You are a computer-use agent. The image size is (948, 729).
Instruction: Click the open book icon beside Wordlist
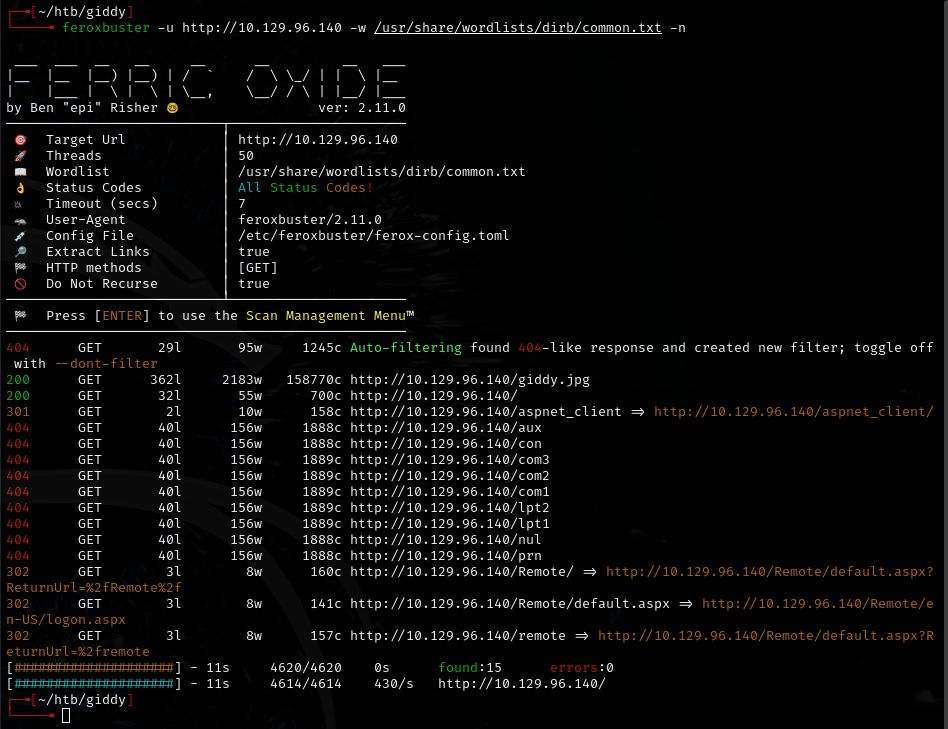pyautogui.click(x=20, y=172)
